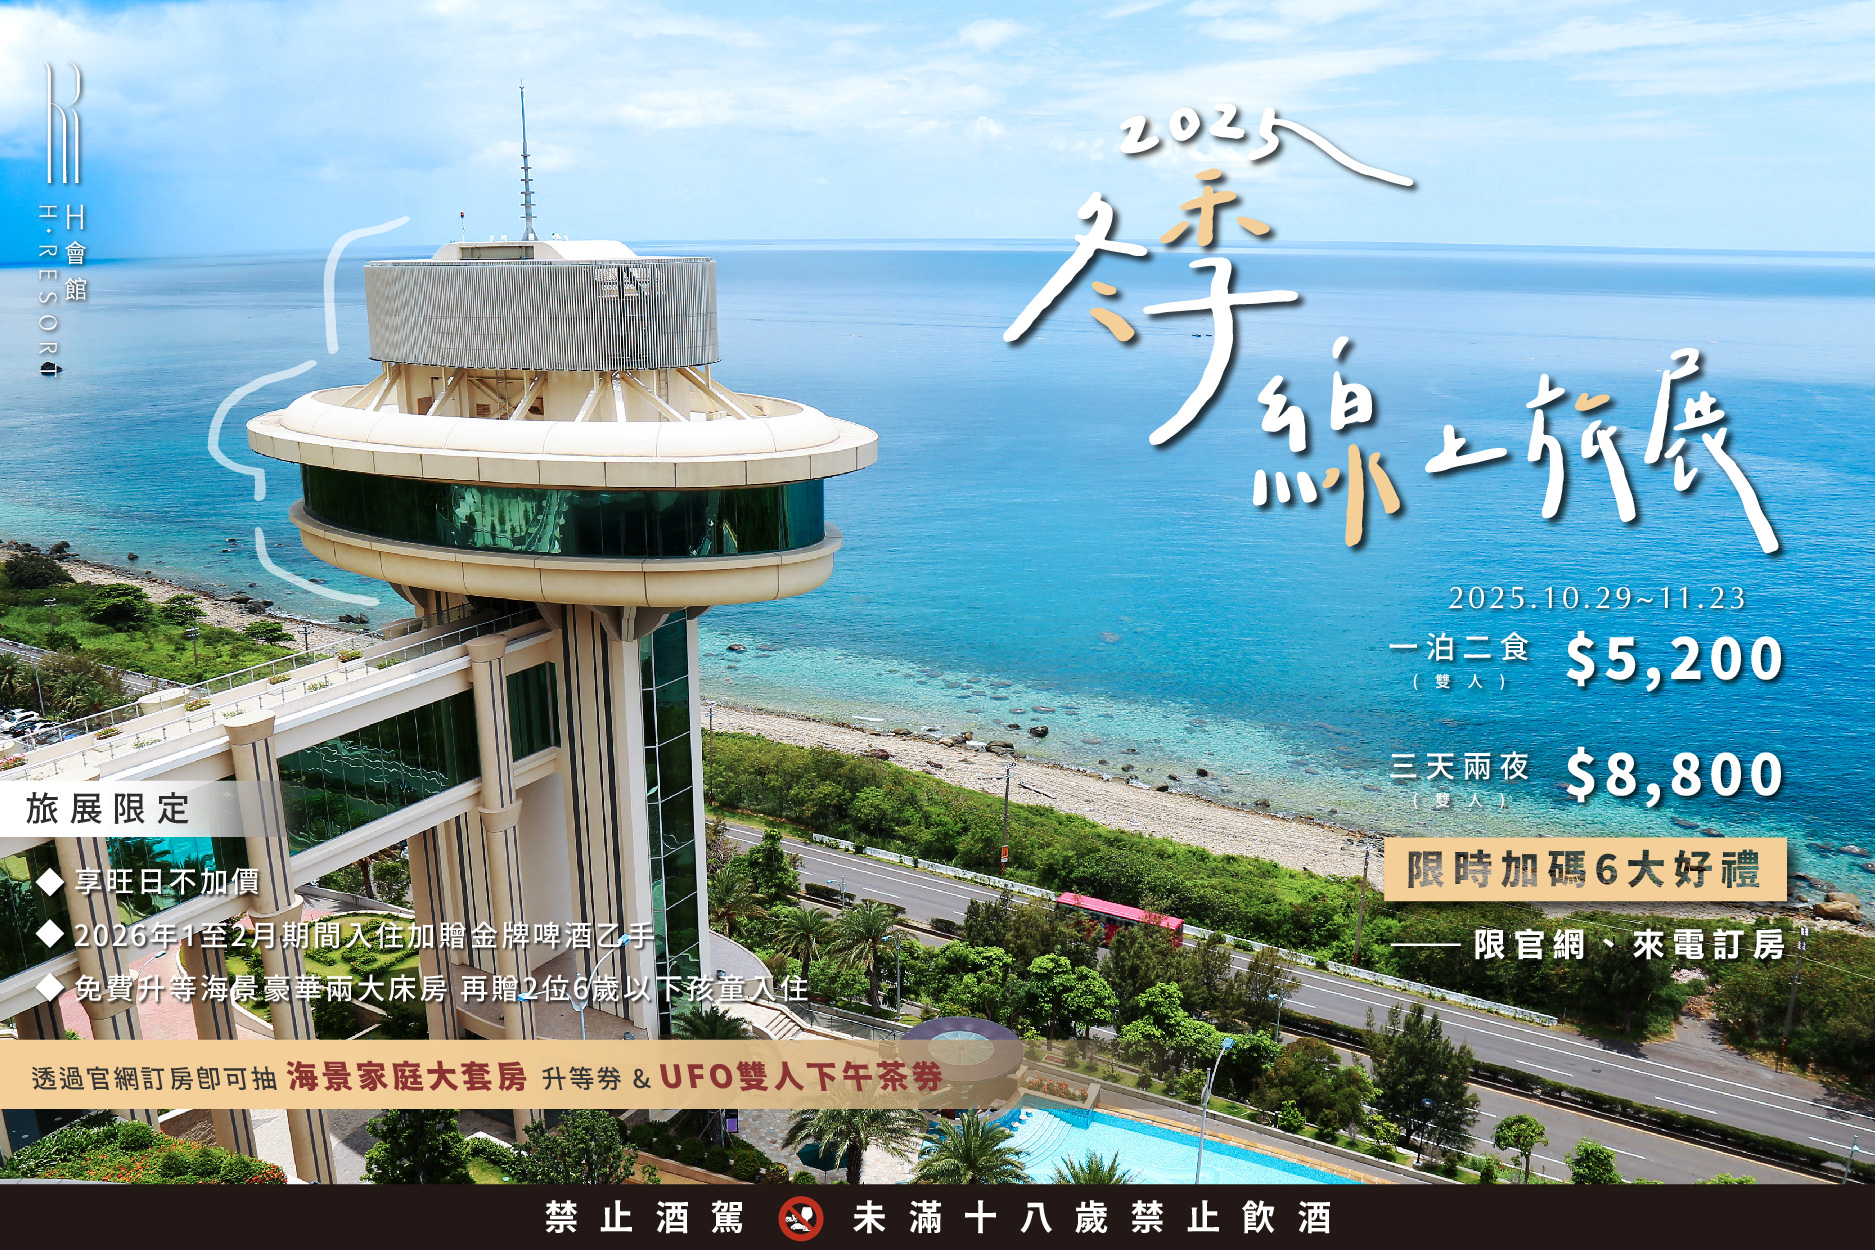Click the no-drinking prohibition icon
The height and width of the screenshot is (1250, 1875).
(x=800, y=1218)
